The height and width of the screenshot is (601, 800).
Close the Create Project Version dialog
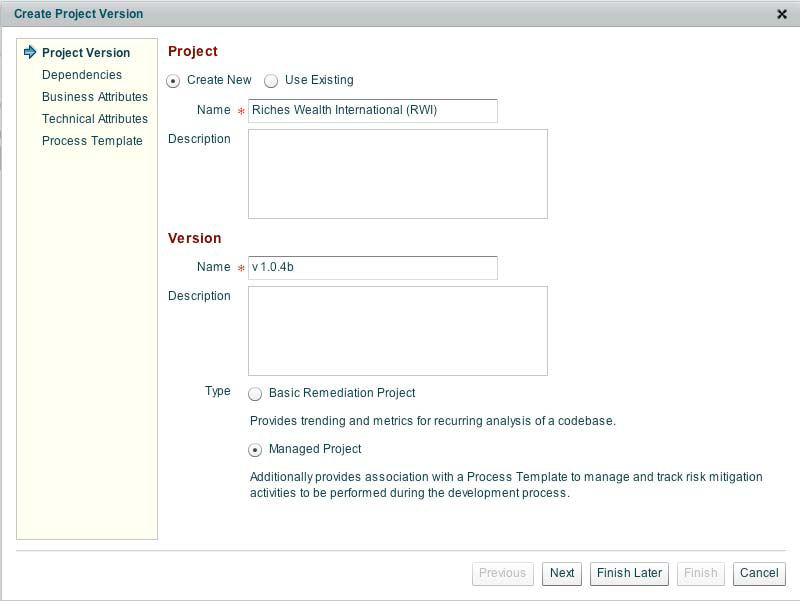coord(782,14)
